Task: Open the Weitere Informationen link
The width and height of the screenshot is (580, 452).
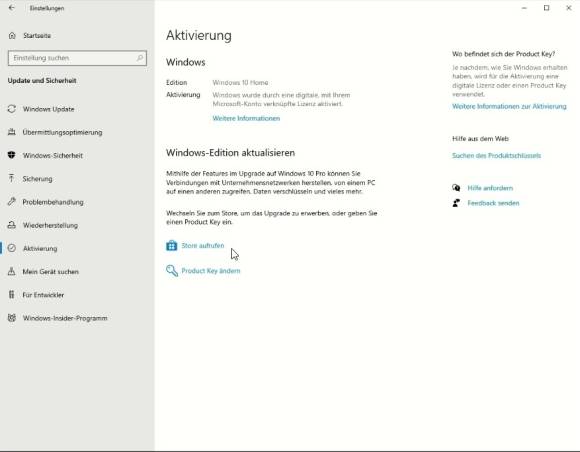Action: [x=246, y=118]
